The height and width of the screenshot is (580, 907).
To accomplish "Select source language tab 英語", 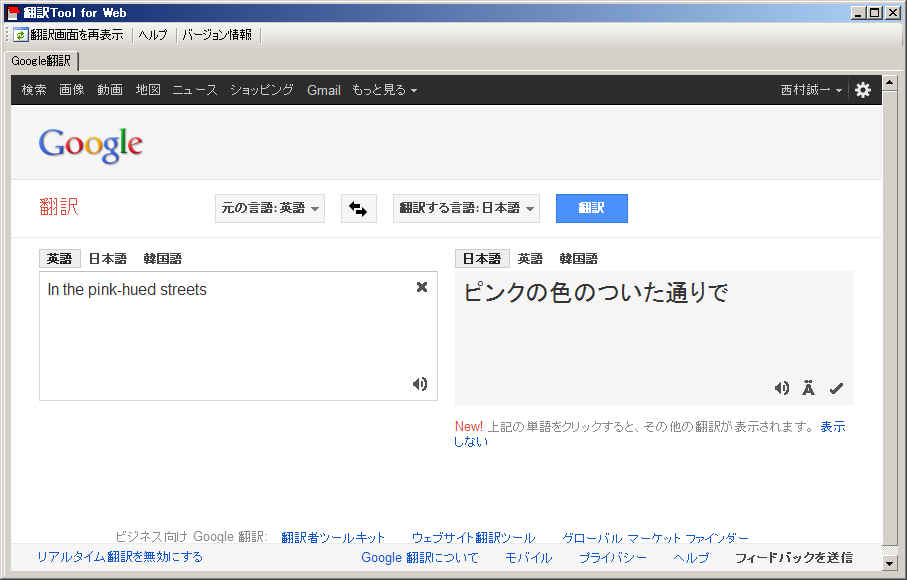I will click(60, 258).
